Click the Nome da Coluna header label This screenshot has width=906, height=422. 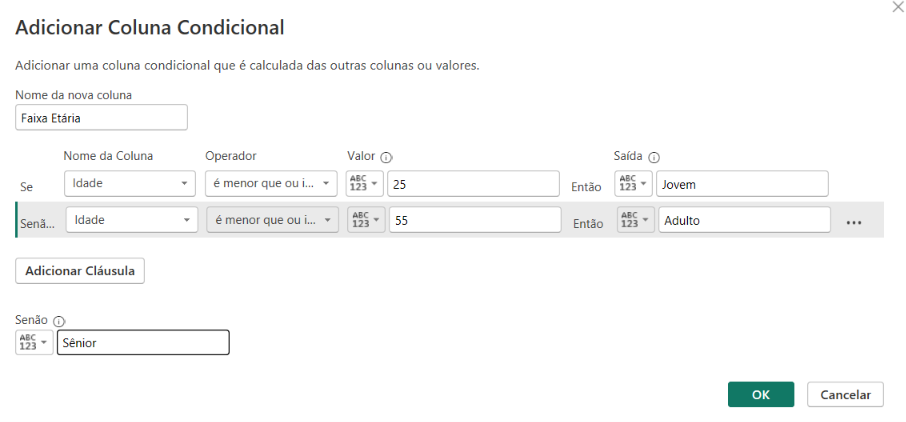(x=108, y=156)
